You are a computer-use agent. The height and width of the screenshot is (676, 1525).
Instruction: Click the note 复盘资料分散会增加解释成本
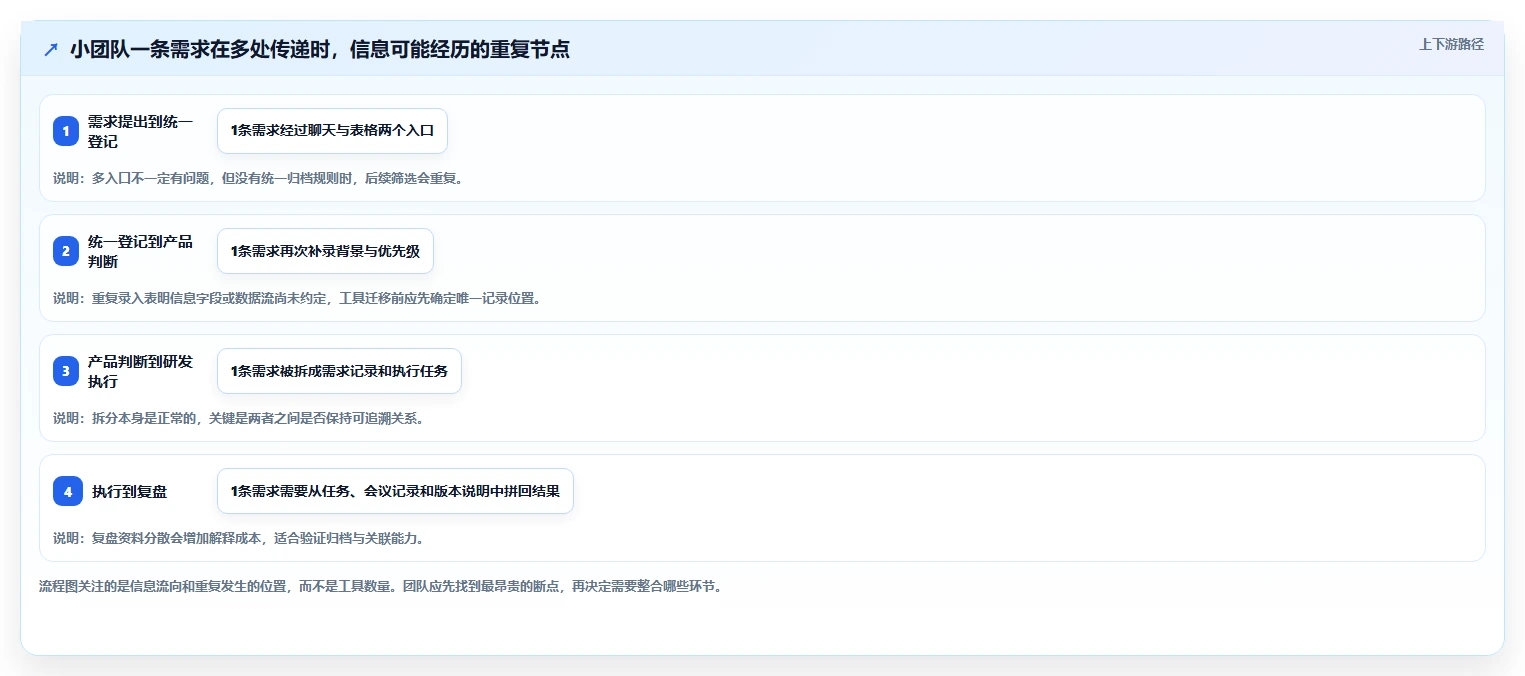point(239,538)
